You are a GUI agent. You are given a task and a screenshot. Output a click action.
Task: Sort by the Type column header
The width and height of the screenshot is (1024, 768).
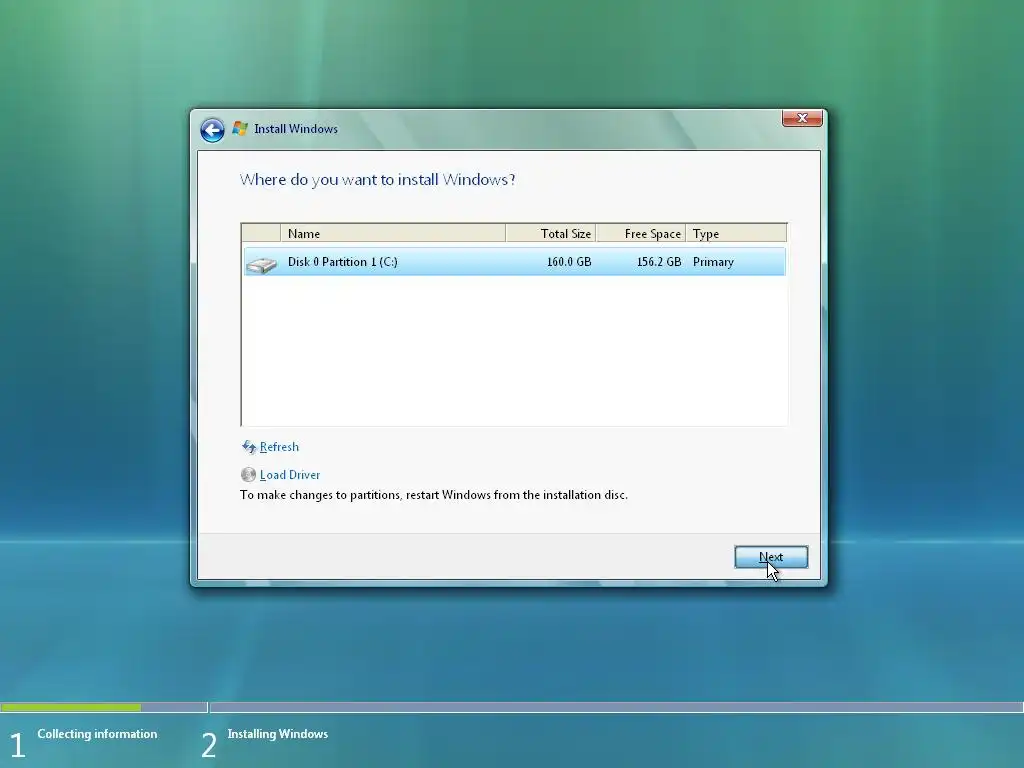coord(737,233)
